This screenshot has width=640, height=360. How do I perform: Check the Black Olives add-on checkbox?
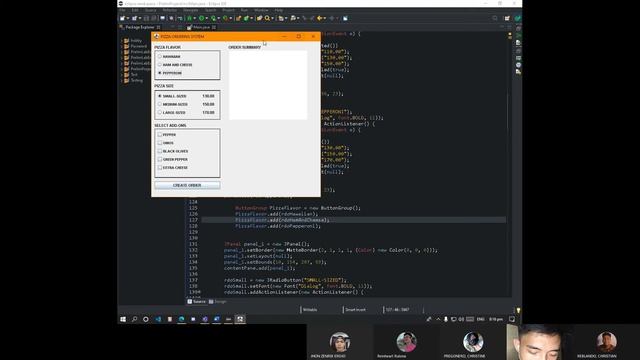pyautogui.click(x=160, y=151)
